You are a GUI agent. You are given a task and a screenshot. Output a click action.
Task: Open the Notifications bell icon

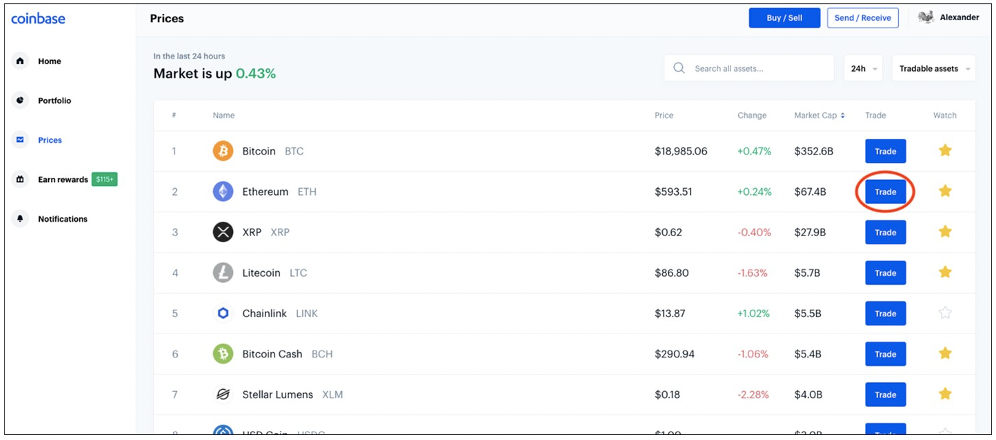pyautogui.click(x=20, y=219)
